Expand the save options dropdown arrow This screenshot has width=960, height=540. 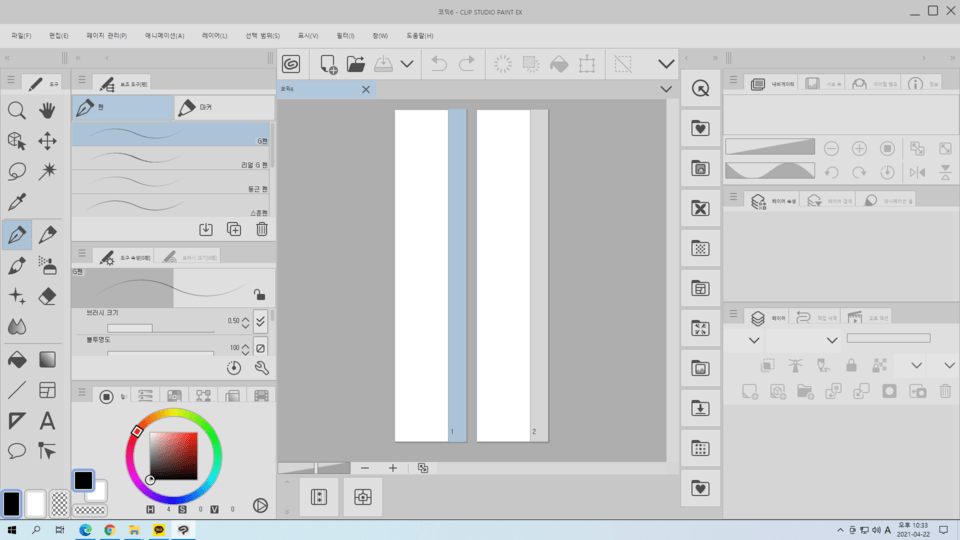point(407,64)
